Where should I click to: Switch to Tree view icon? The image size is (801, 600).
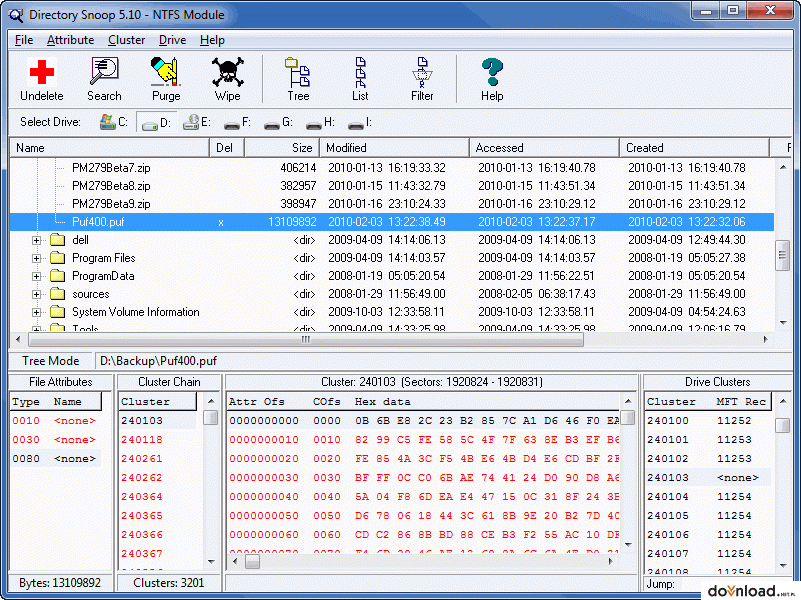click(298, 71)
